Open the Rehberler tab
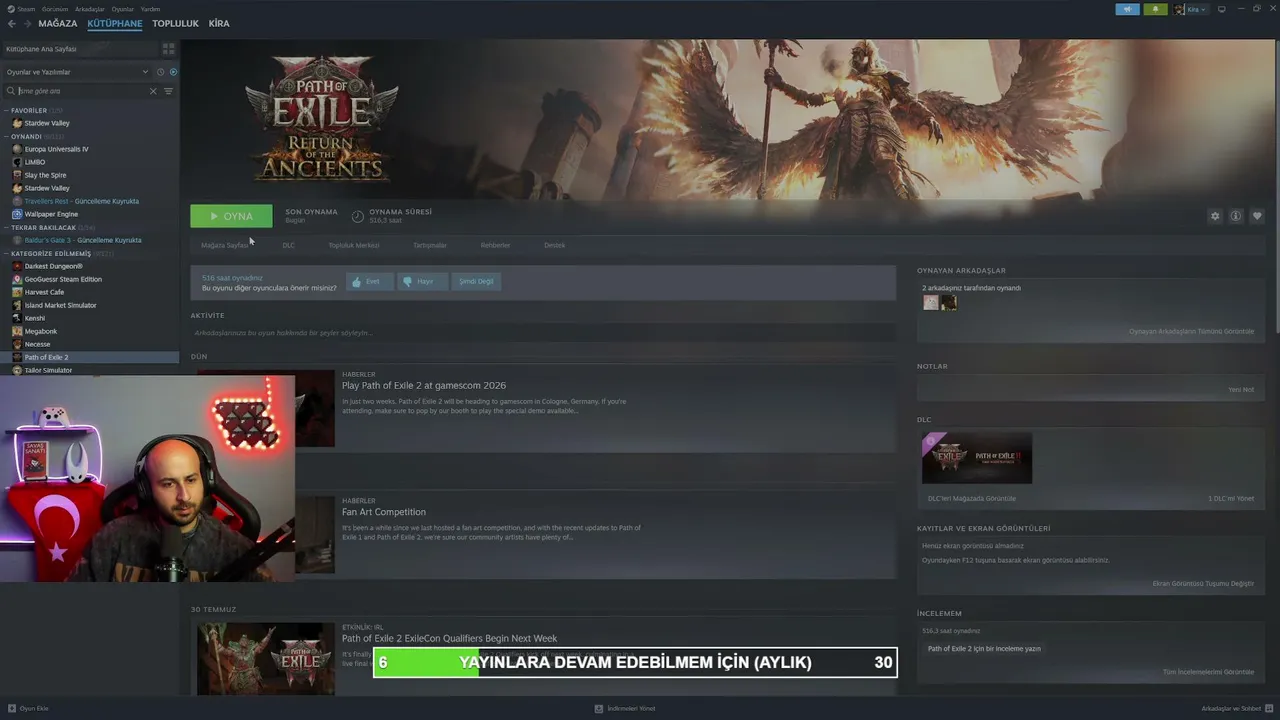1280x720 pixels. 495,245
